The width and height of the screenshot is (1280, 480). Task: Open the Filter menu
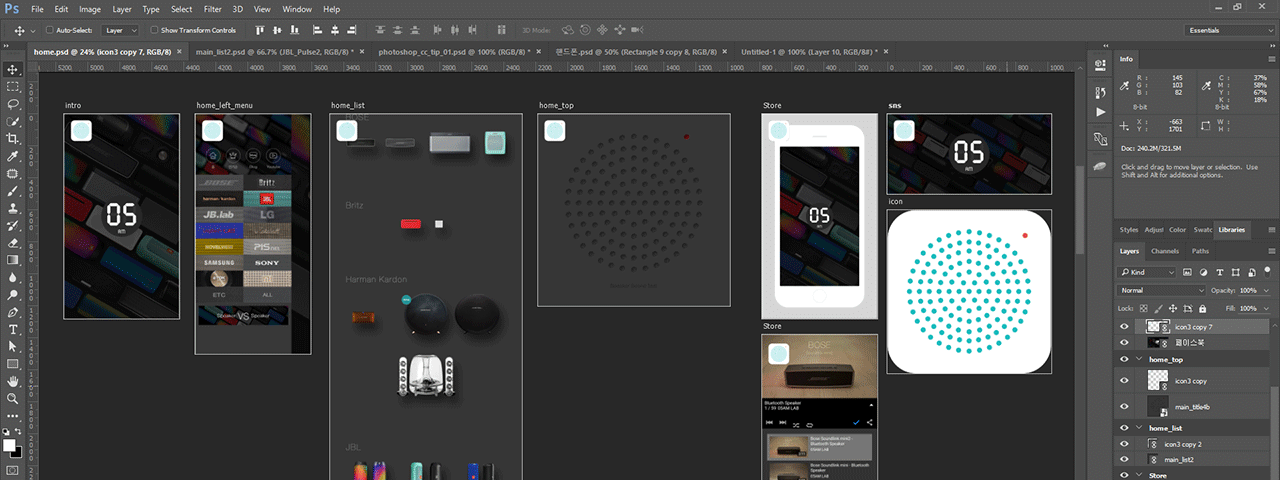[x=212, y=9]
